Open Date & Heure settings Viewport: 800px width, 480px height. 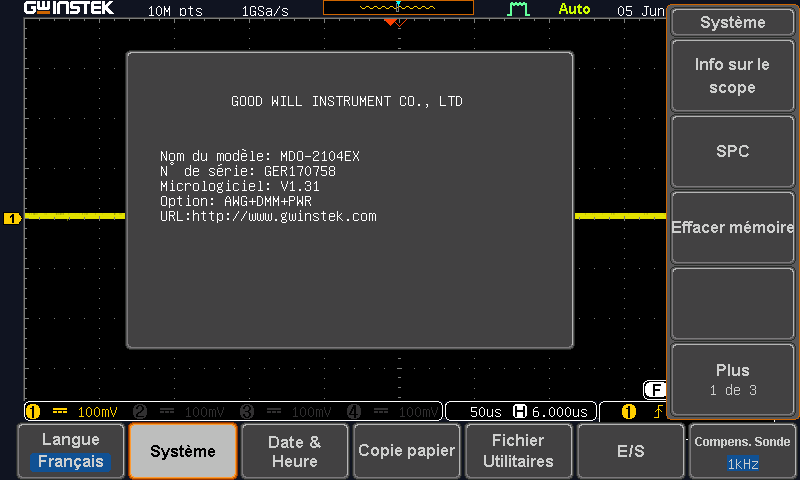click(x=294, y=451)
